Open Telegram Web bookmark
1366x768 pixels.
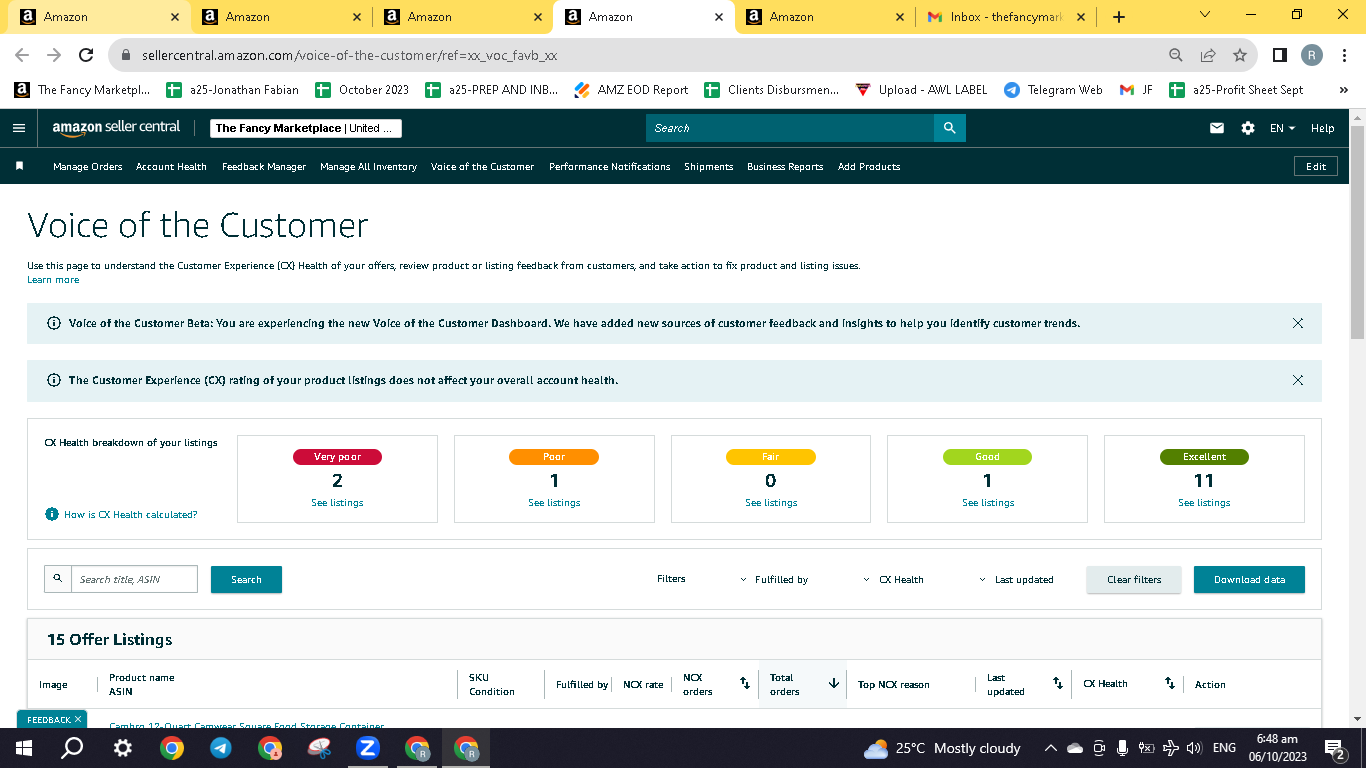(x=1053, y=90)
